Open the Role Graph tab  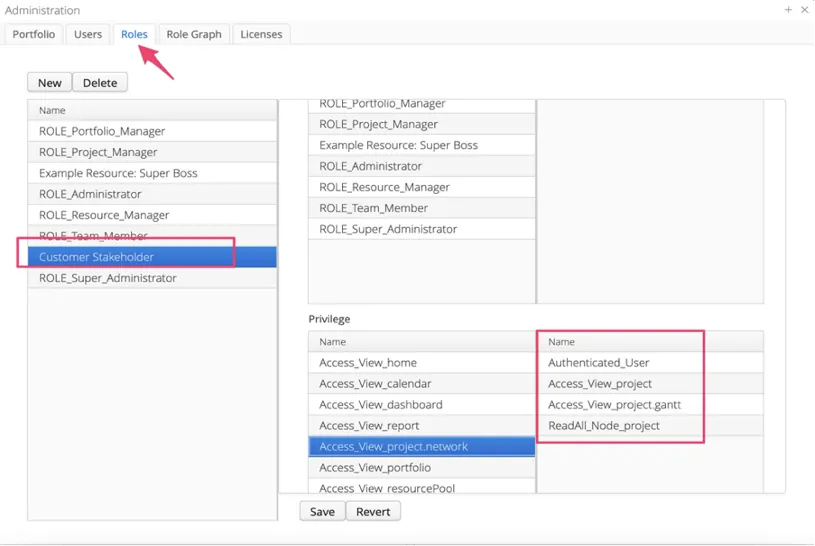194,34
